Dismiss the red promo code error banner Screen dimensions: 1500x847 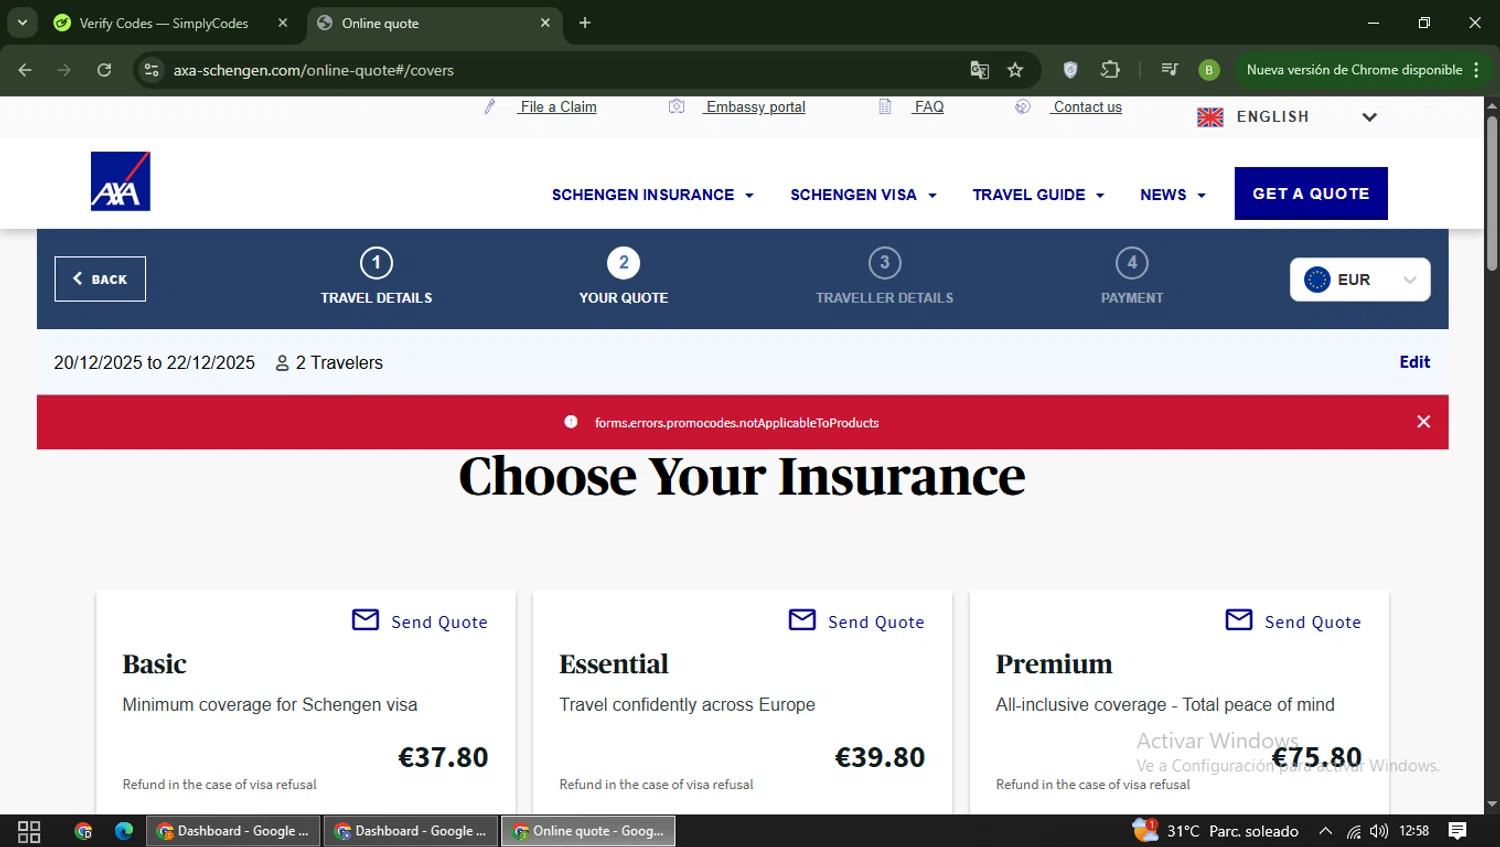pos(1424,422)
